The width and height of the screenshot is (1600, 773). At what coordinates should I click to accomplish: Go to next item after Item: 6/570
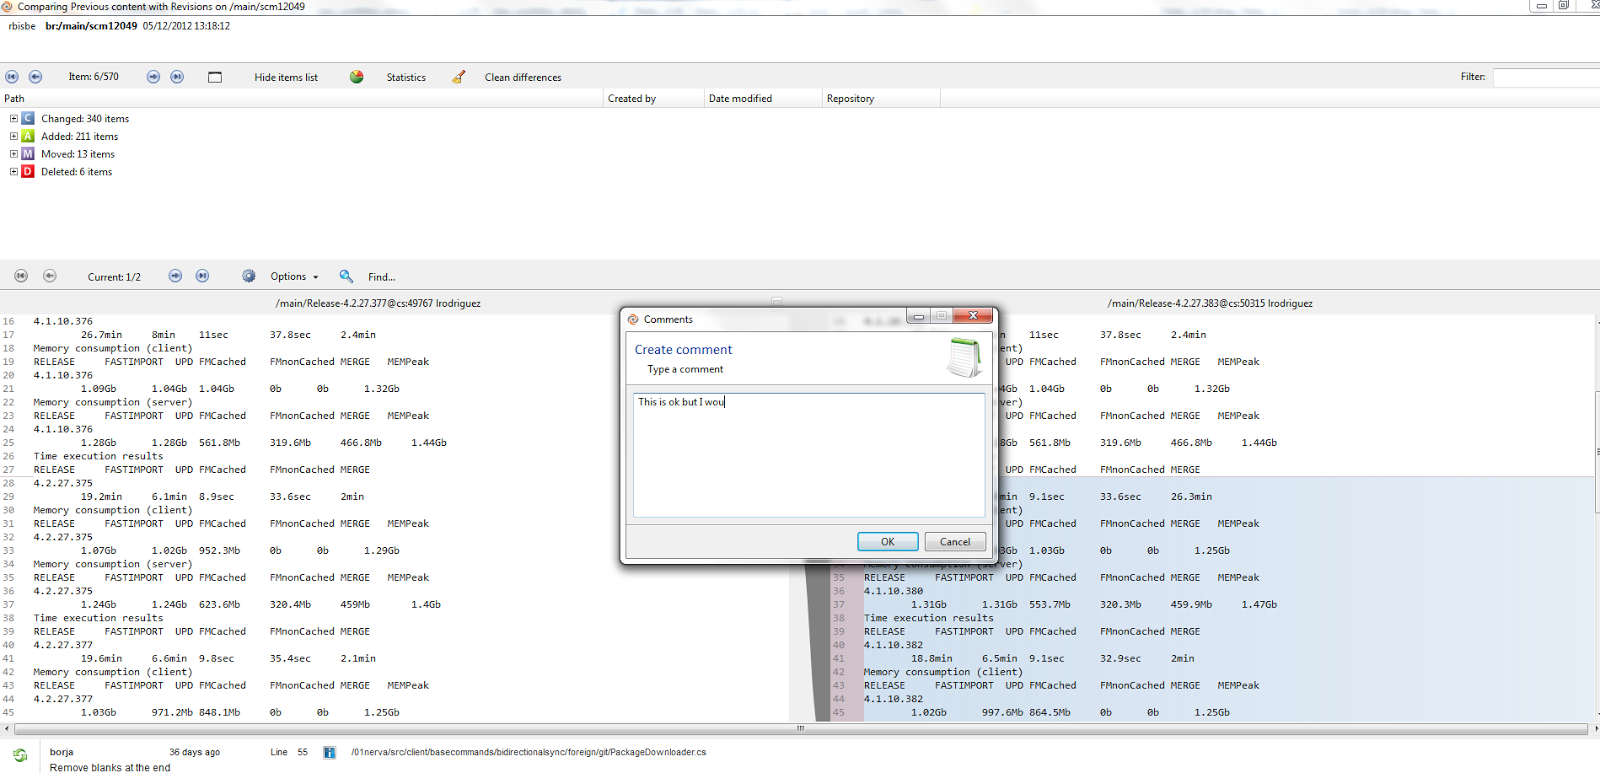pyautogui.click(x=153, y=77)
